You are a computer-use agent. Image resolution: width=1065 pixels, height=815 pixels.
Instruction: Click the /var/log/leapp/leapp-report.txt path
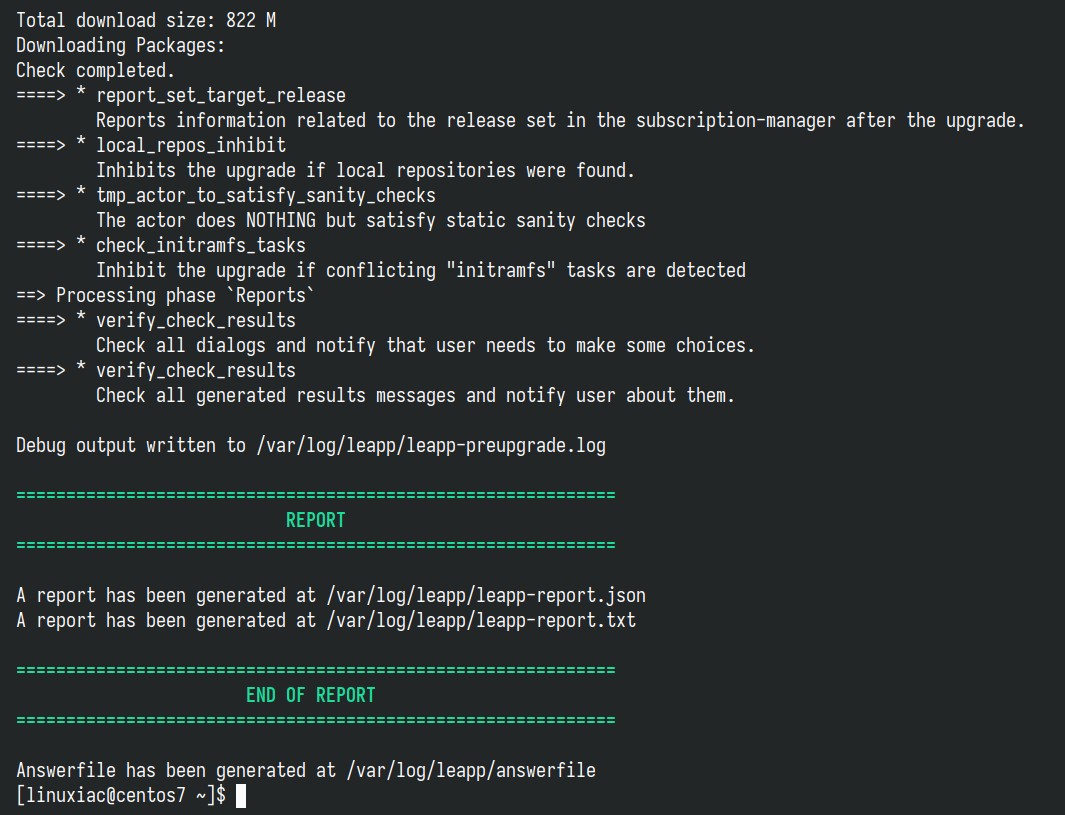(482, 621)
